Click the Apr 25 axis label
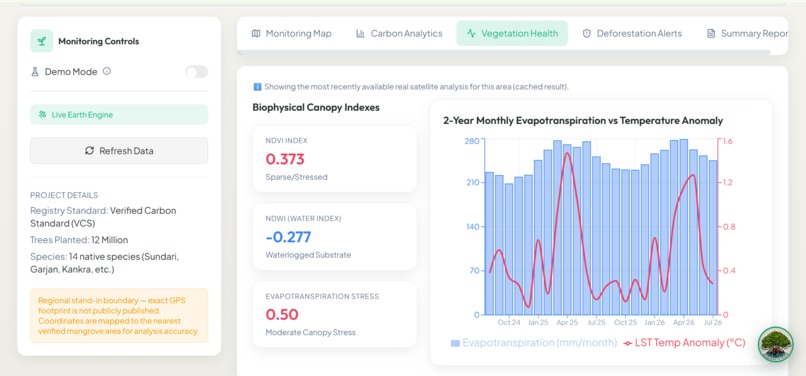Image resolution: width=806 pixels, height=376 pixels. (567, 323)
